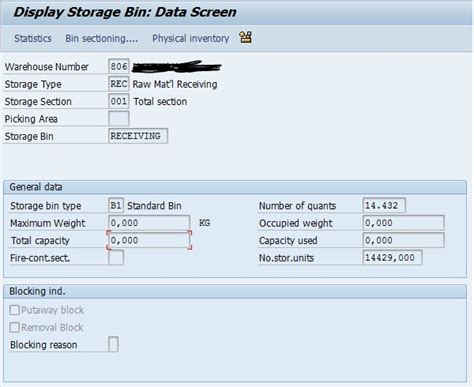Click the 'Fire-cont.sect.' label

coord(40,258)
